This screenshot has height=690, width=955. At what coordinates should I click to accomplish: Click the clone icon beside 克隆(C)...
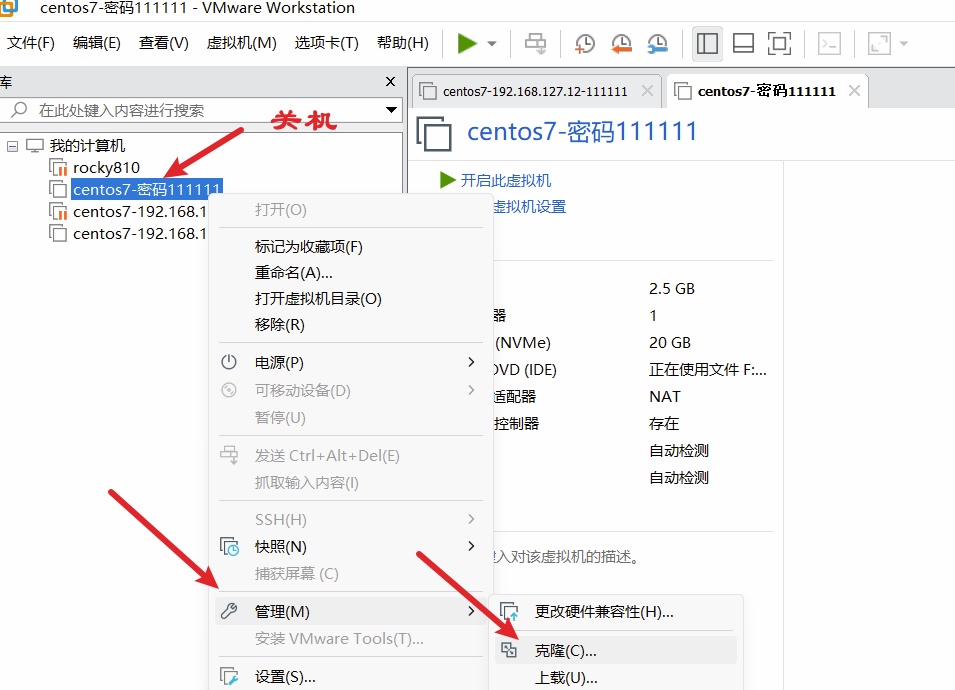pyautogui.click(x=509, y=650)
